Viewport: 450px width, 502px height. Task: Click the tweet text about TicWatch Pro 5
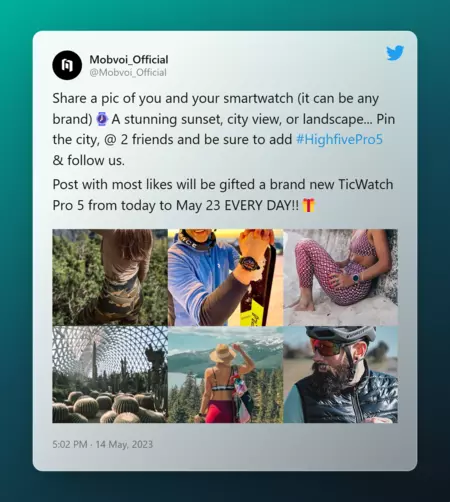223,195
